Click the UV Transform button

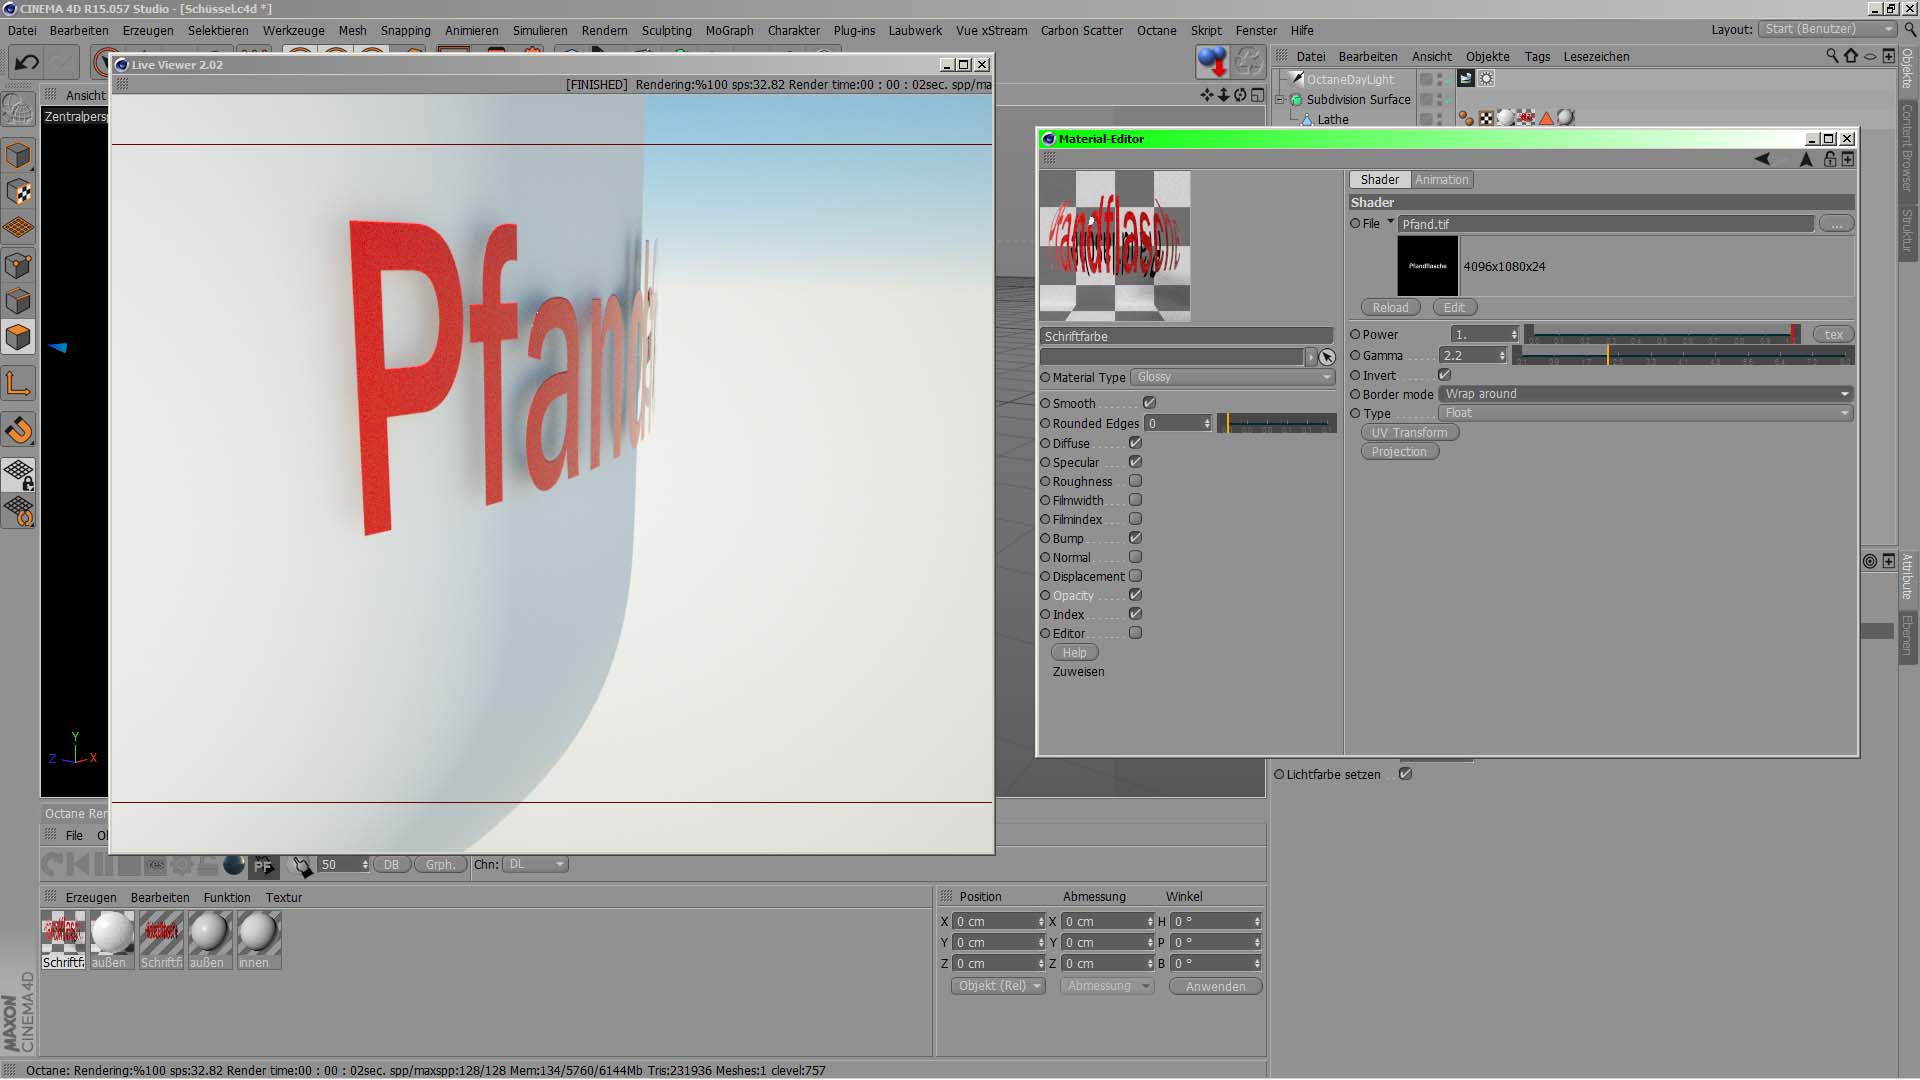coord(1409,433)
